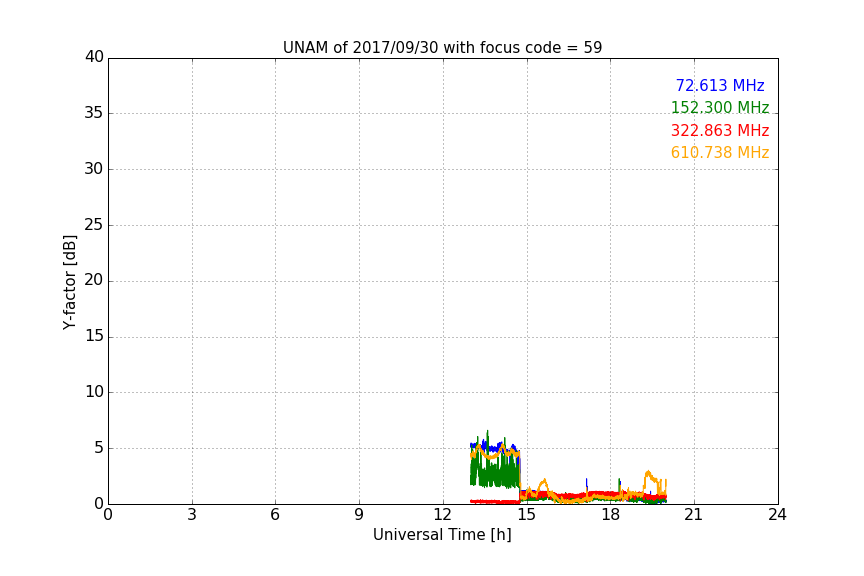Click the x-axis tick label '9'

click(x=359, y=515)
